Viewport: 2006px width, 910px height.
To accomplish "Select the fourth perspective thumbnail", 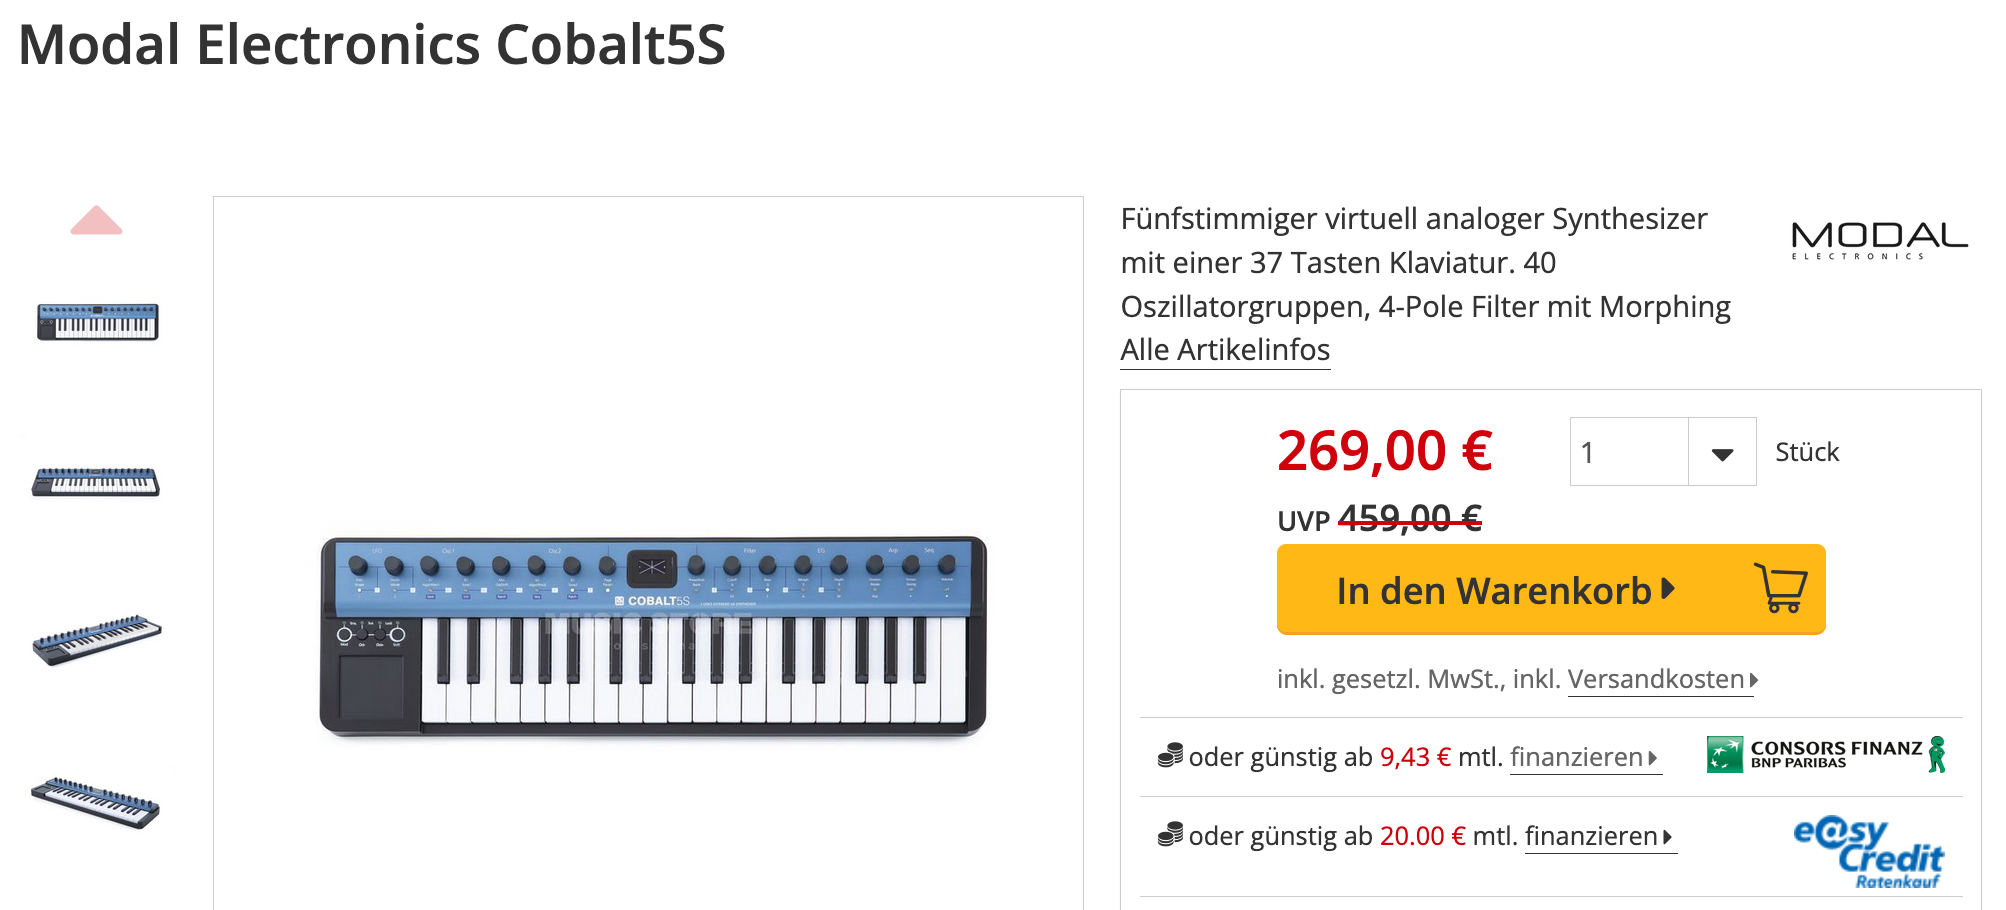I will point(96,802).
